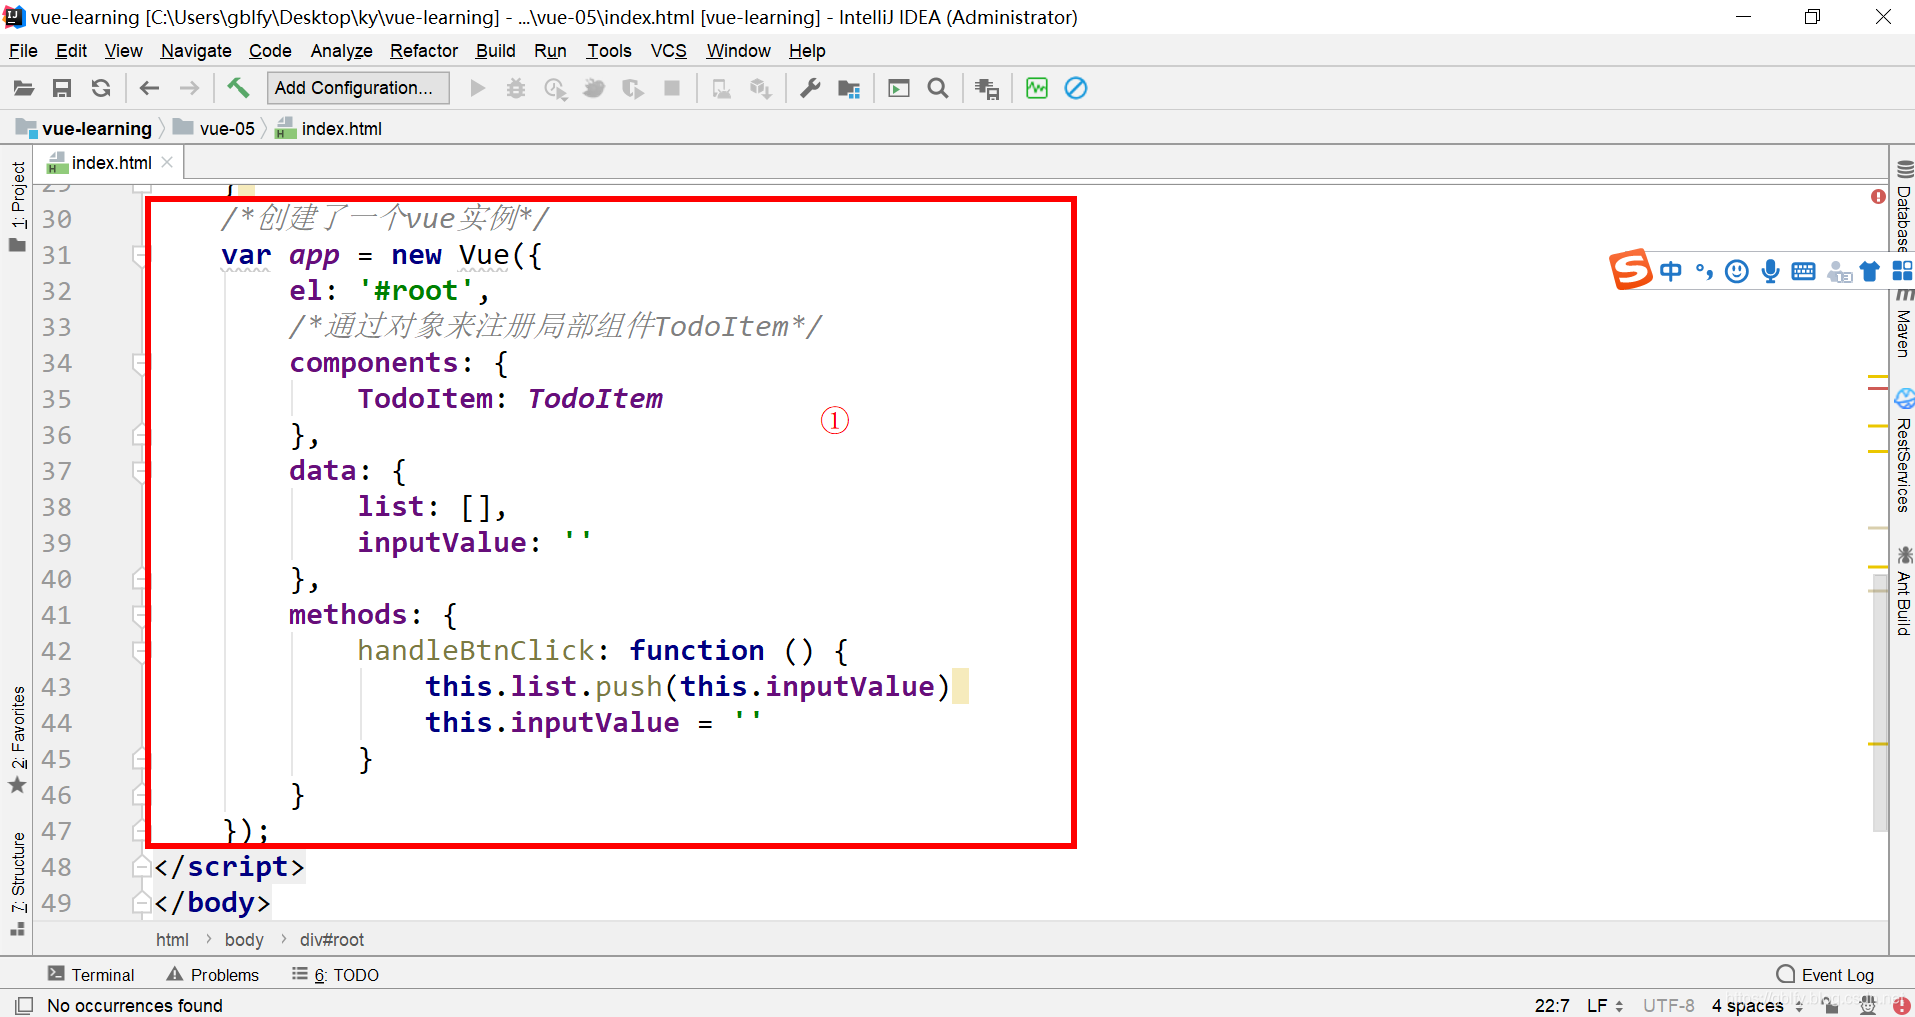Image resolution: width=1915 pixels, height=1017 pixels.
Task: Click Sogou soft keyboard icon
Action: (x=1804, y=271)
